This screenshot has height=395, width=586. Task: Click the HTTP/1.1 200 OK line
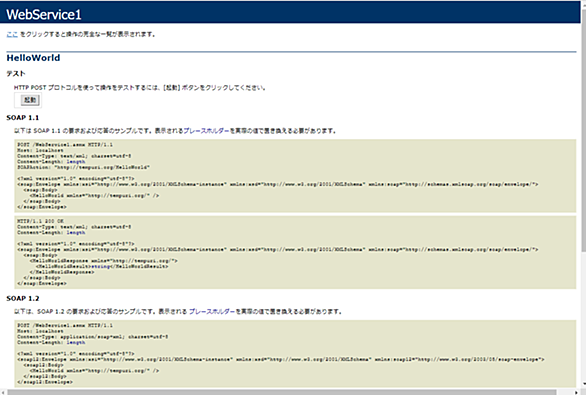point(40,221)
